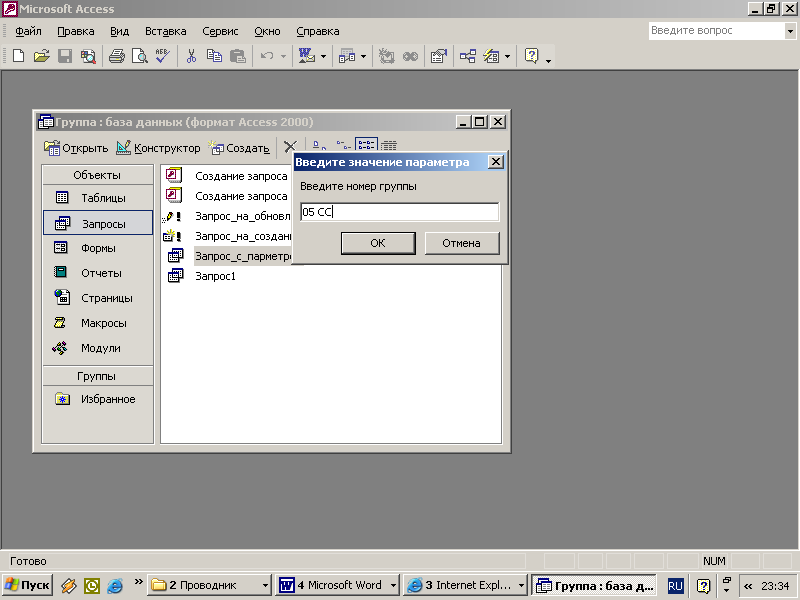
Task: Confirm the parameter with OK button
Action: click(378, 243)
